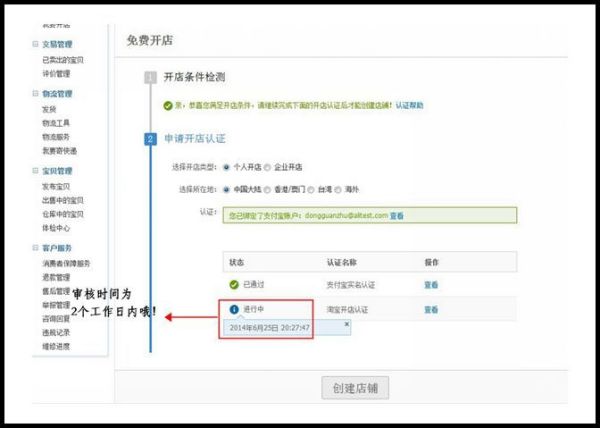Click the step 1 number badge
Viewport: 600px width, 428px height.
150,77
